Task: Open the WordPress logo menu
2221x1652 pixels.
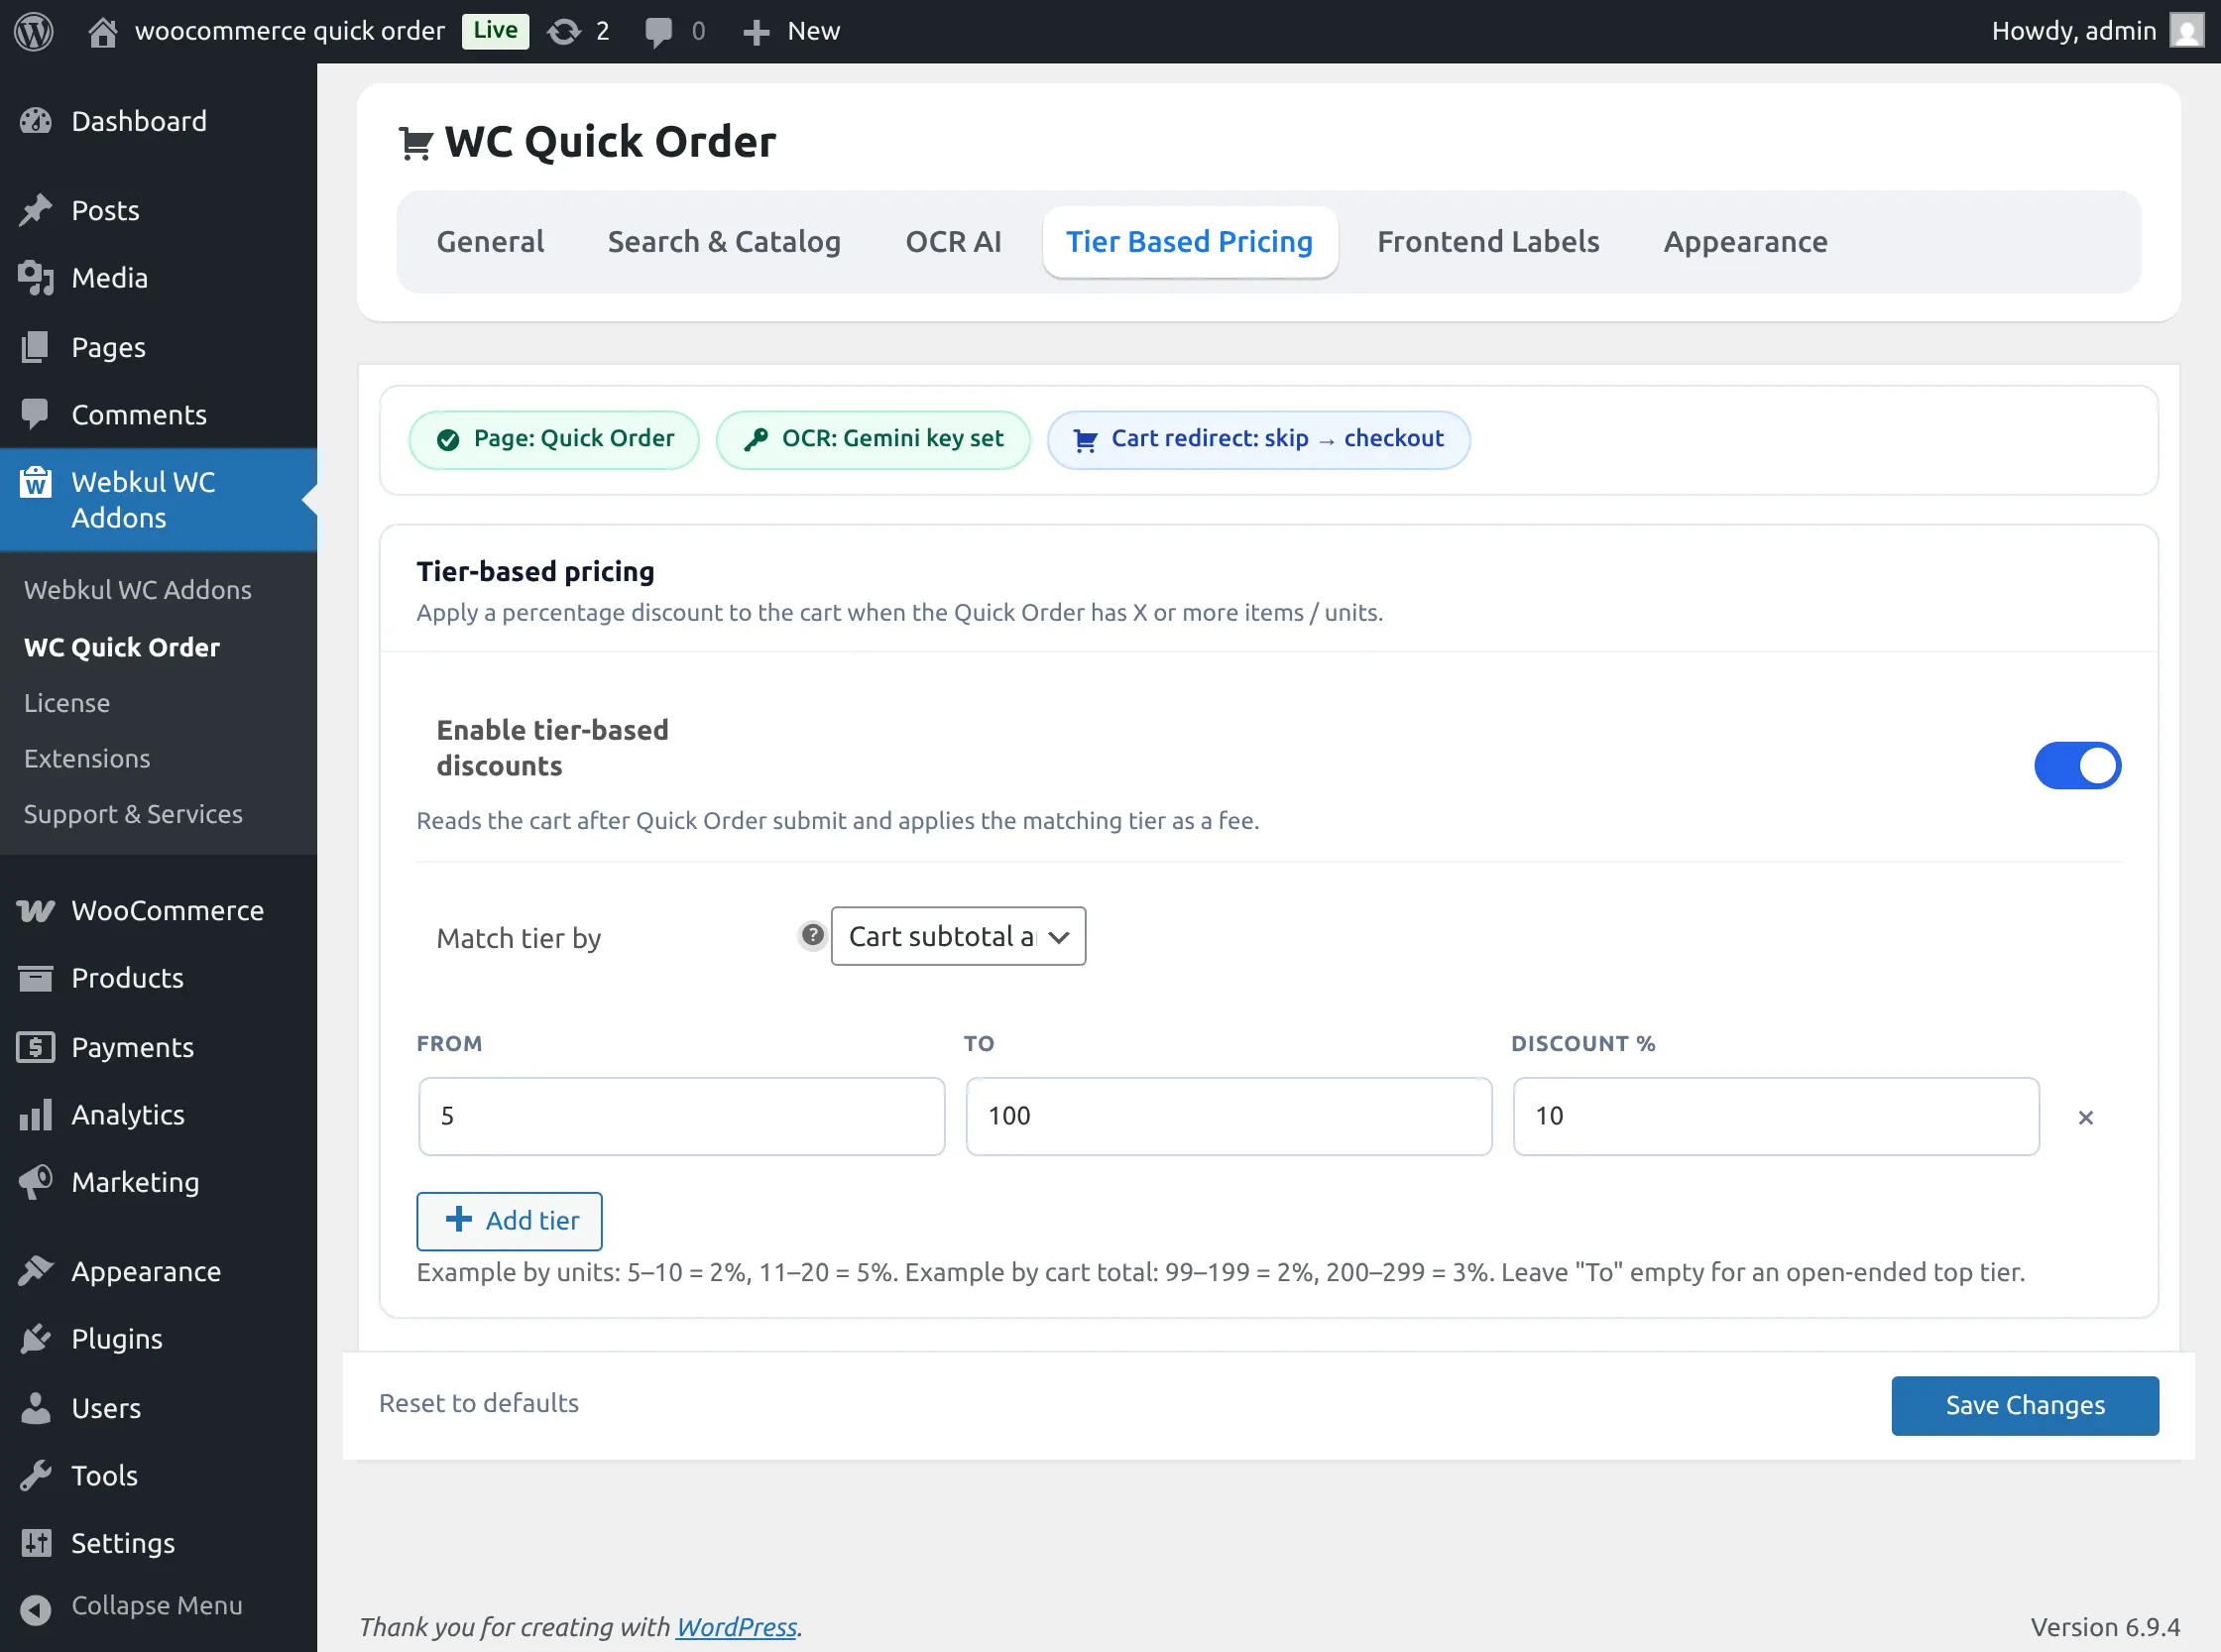Action: [34, 31]
